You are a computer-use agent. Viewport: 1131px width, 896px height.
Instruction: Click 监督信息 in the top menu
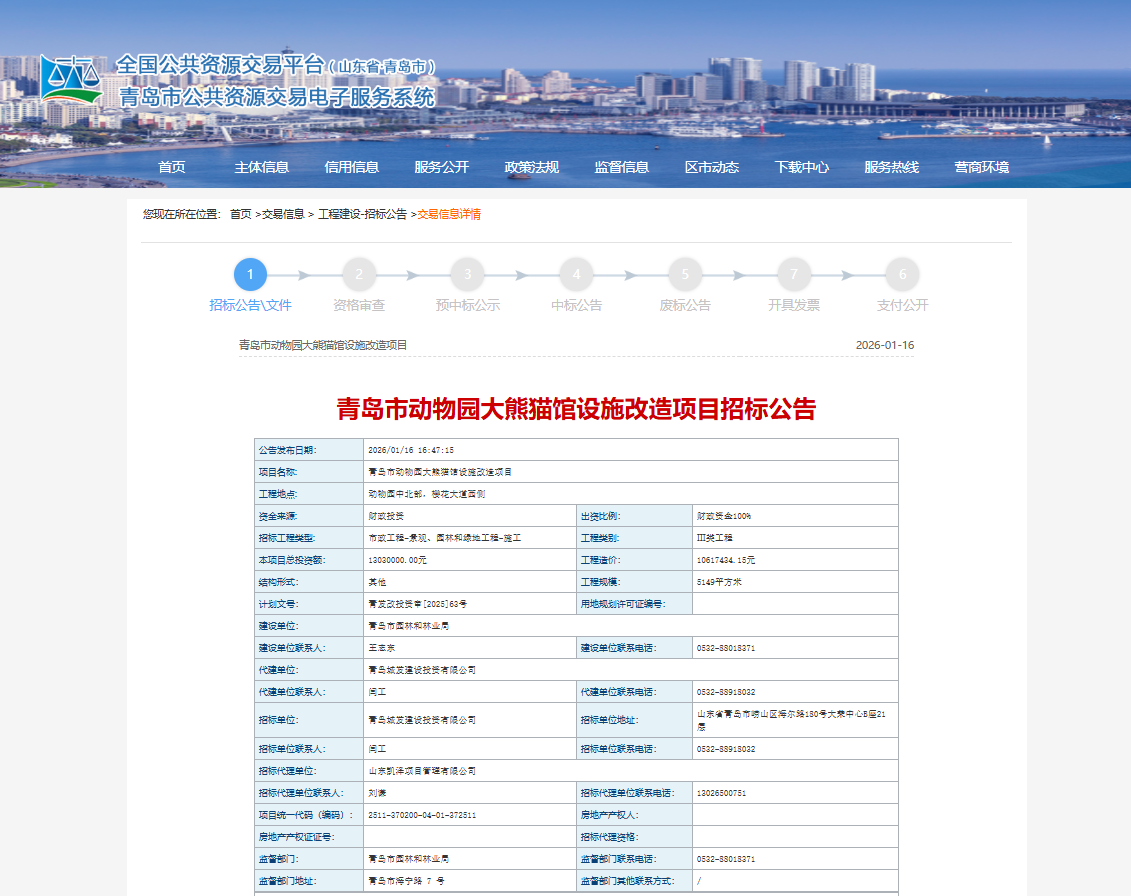click(x=622, y=167)
